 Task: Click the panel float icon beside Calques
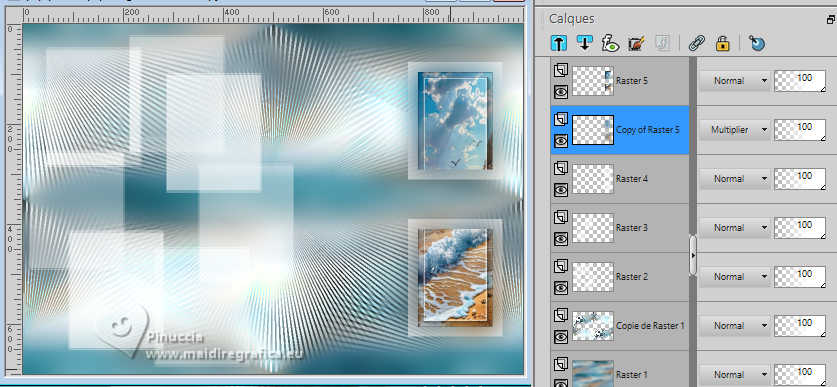click(831, 20)
